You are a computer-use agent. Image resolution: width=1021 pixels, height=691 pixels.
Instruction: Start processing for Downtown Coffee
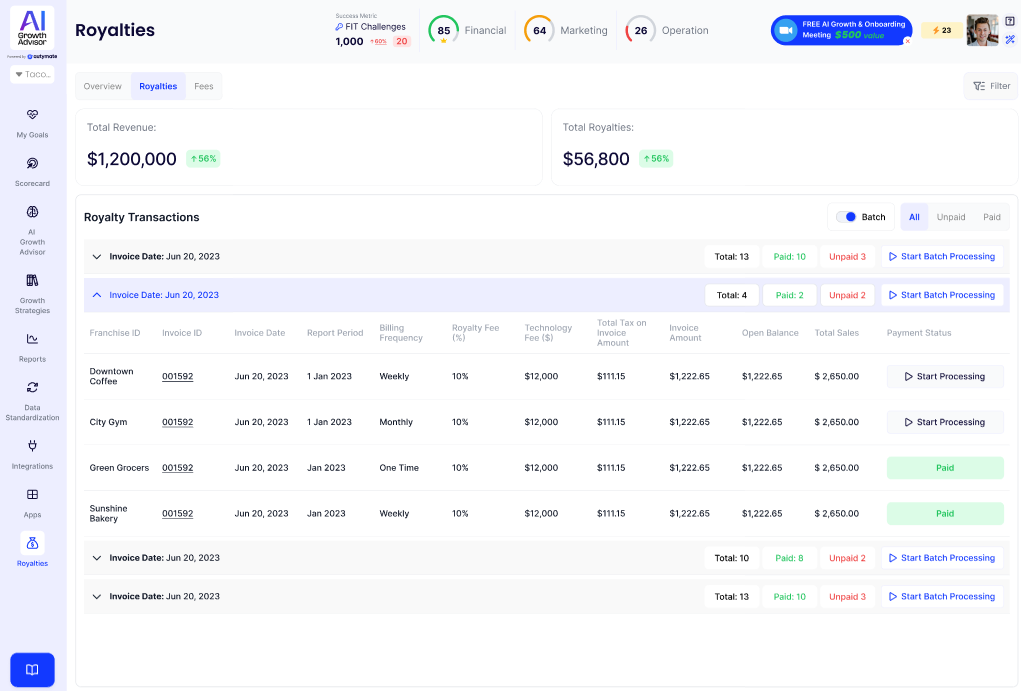tap(945, 377)
